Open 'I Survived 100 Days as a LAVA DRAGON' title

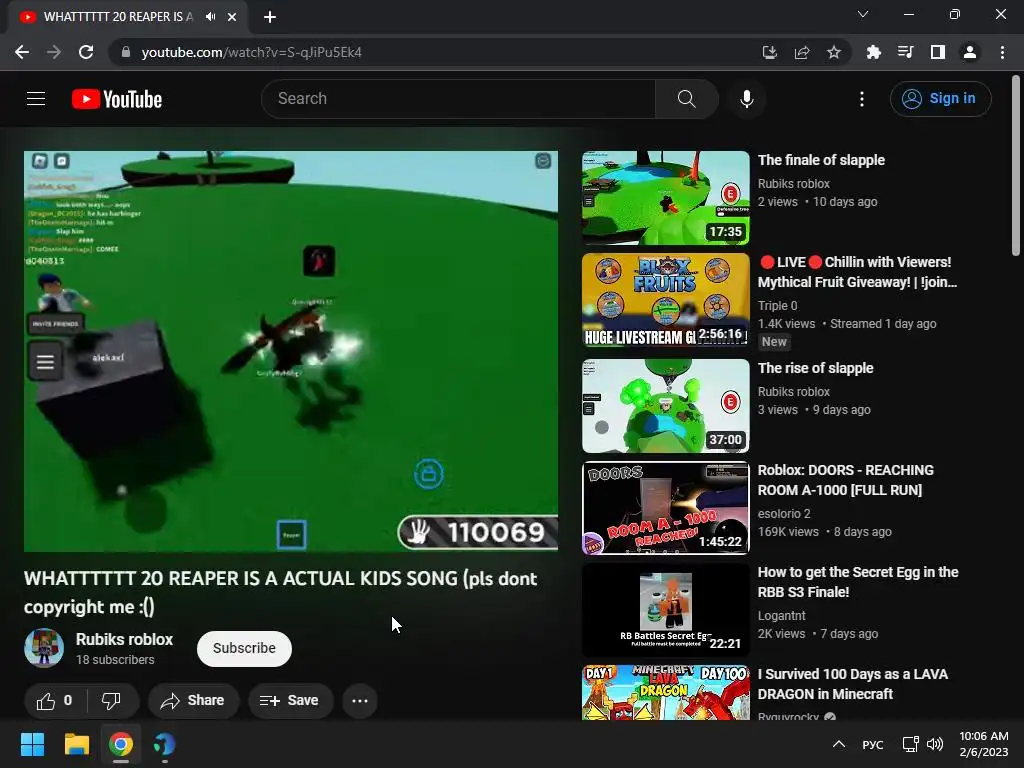click(853, 684)
